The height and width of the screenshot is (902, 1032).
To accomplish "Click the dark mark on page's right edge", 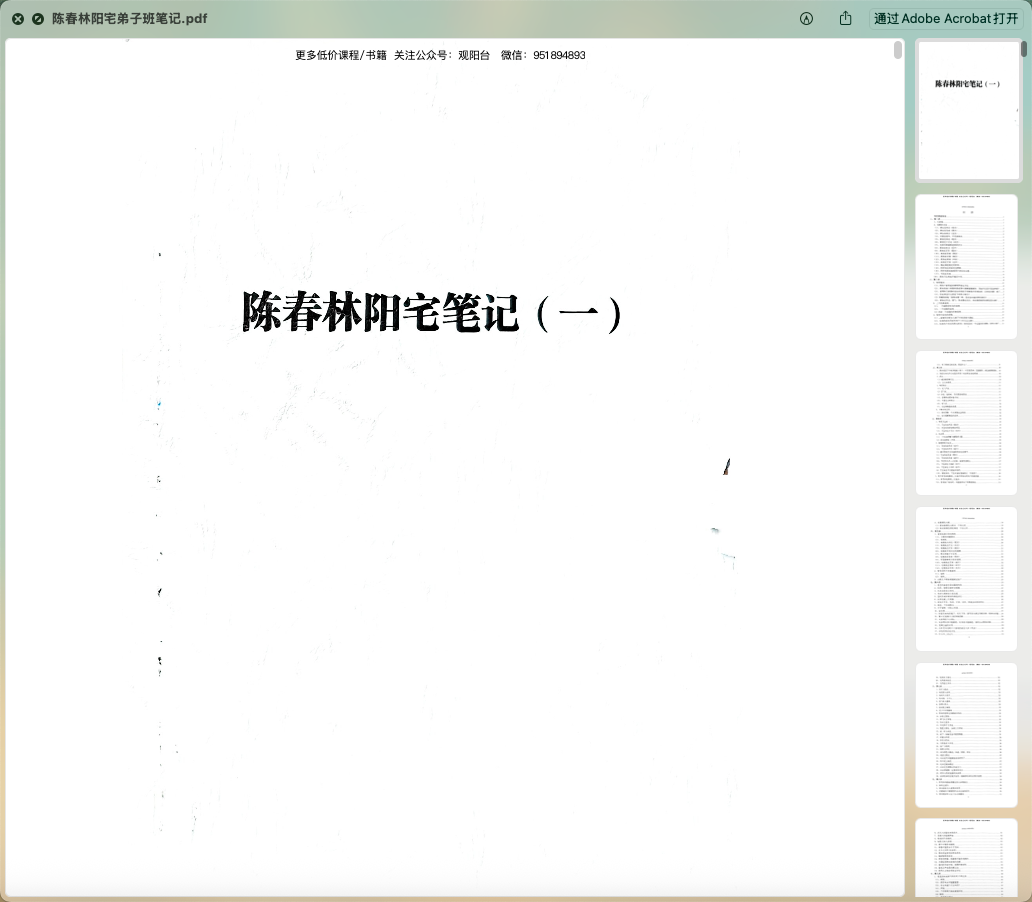I will pos(727,466).
